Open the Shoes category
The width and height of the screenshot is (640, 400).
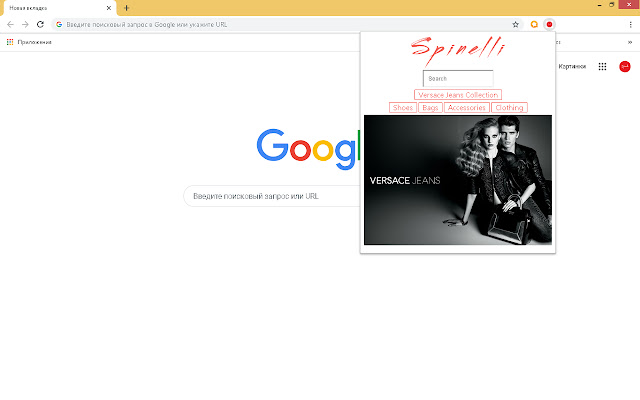[x=403, y=107]
